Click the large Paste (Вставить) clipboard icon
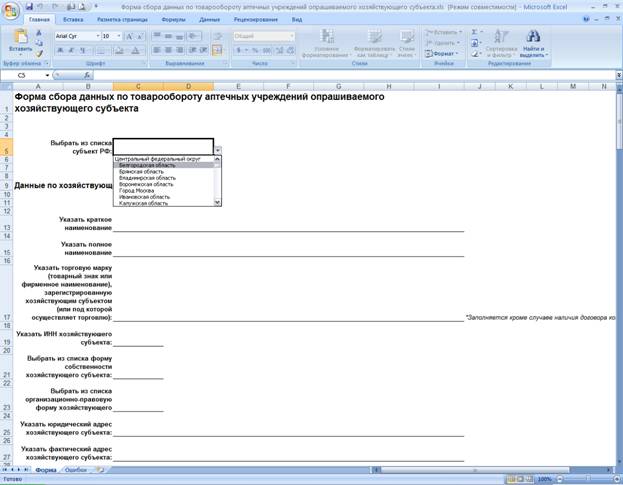This screenshot has width=623, height=485. pyautogui.click(x=20, y=39)
